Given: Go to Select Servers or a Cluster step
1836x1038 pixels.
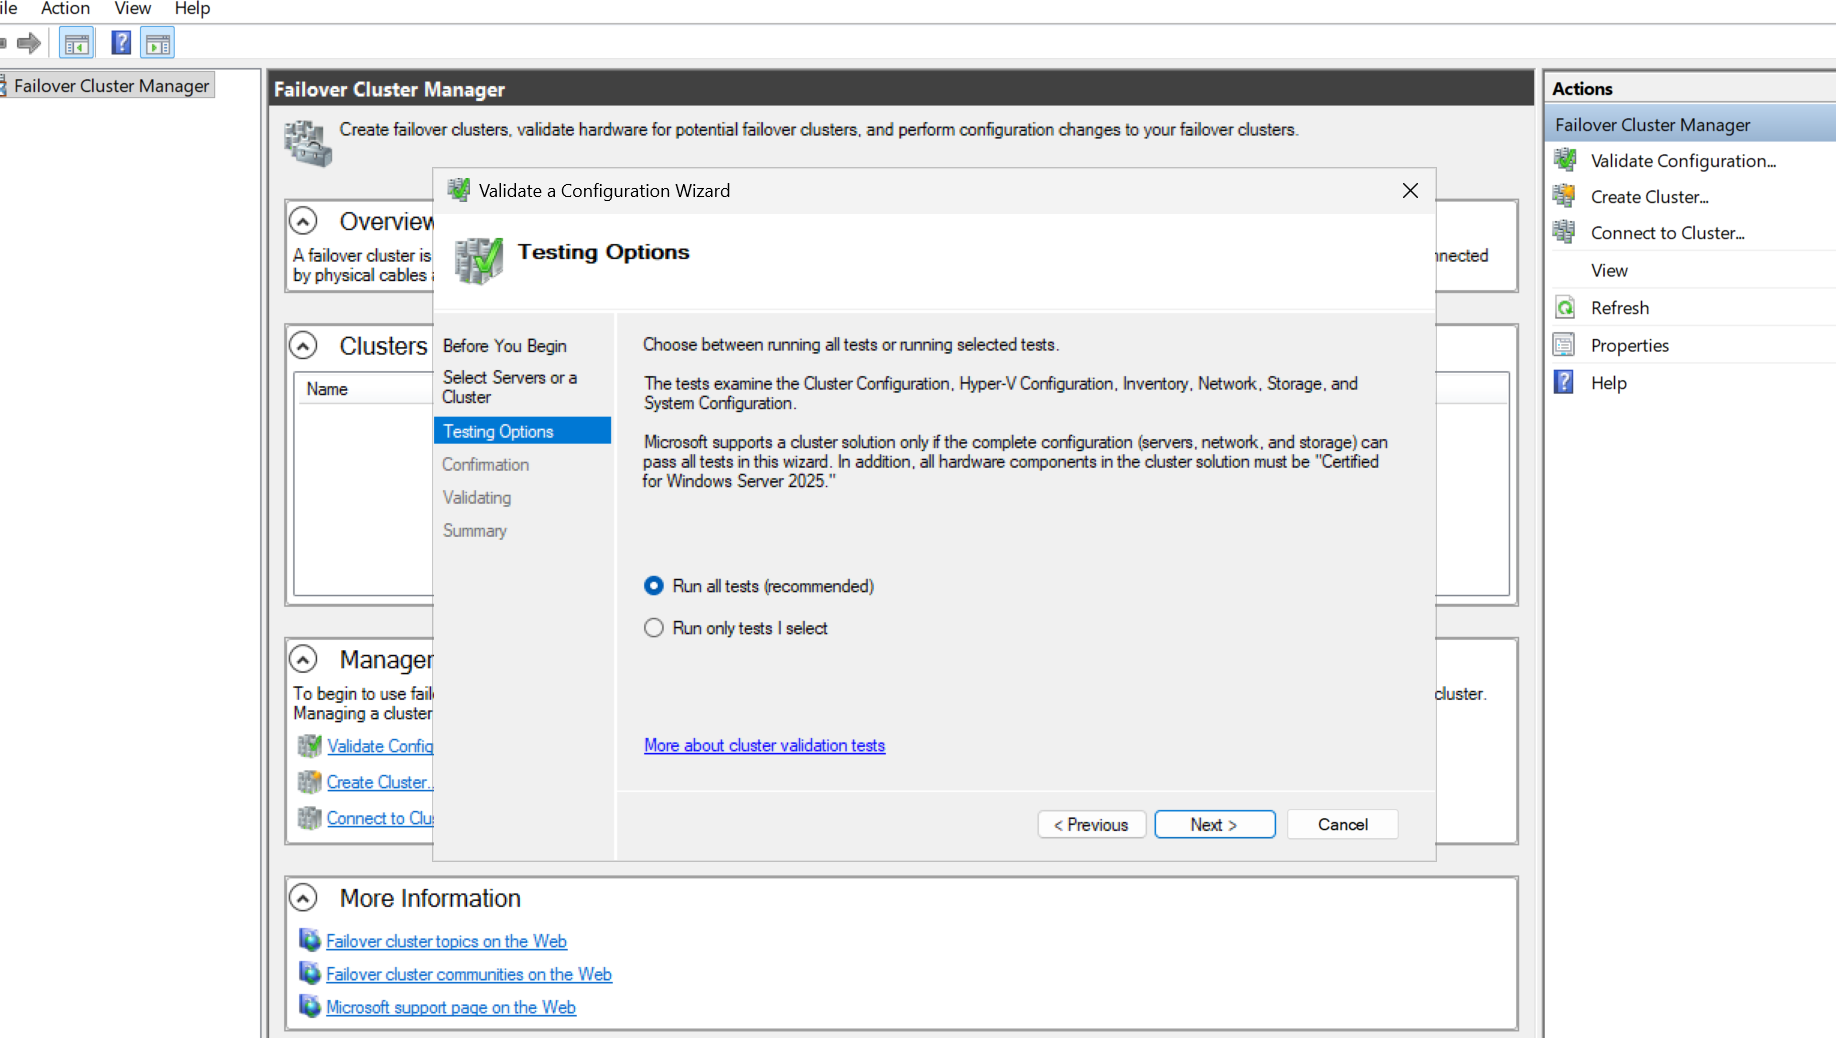Looking at the screenshot, I should tap(510, 387).
